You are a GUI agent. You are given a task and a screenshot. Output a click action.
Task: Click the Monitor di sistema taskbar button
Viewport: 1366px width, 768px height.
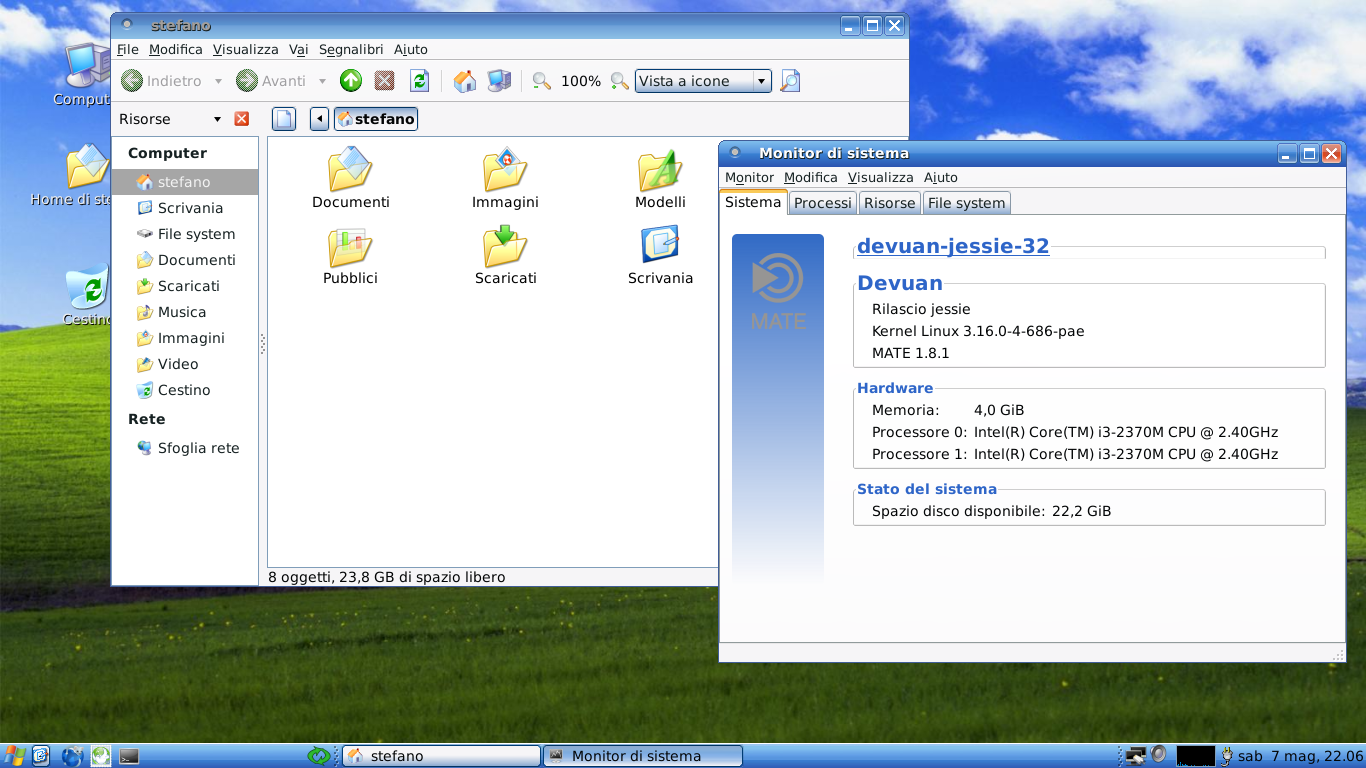[x=643, y=756]
